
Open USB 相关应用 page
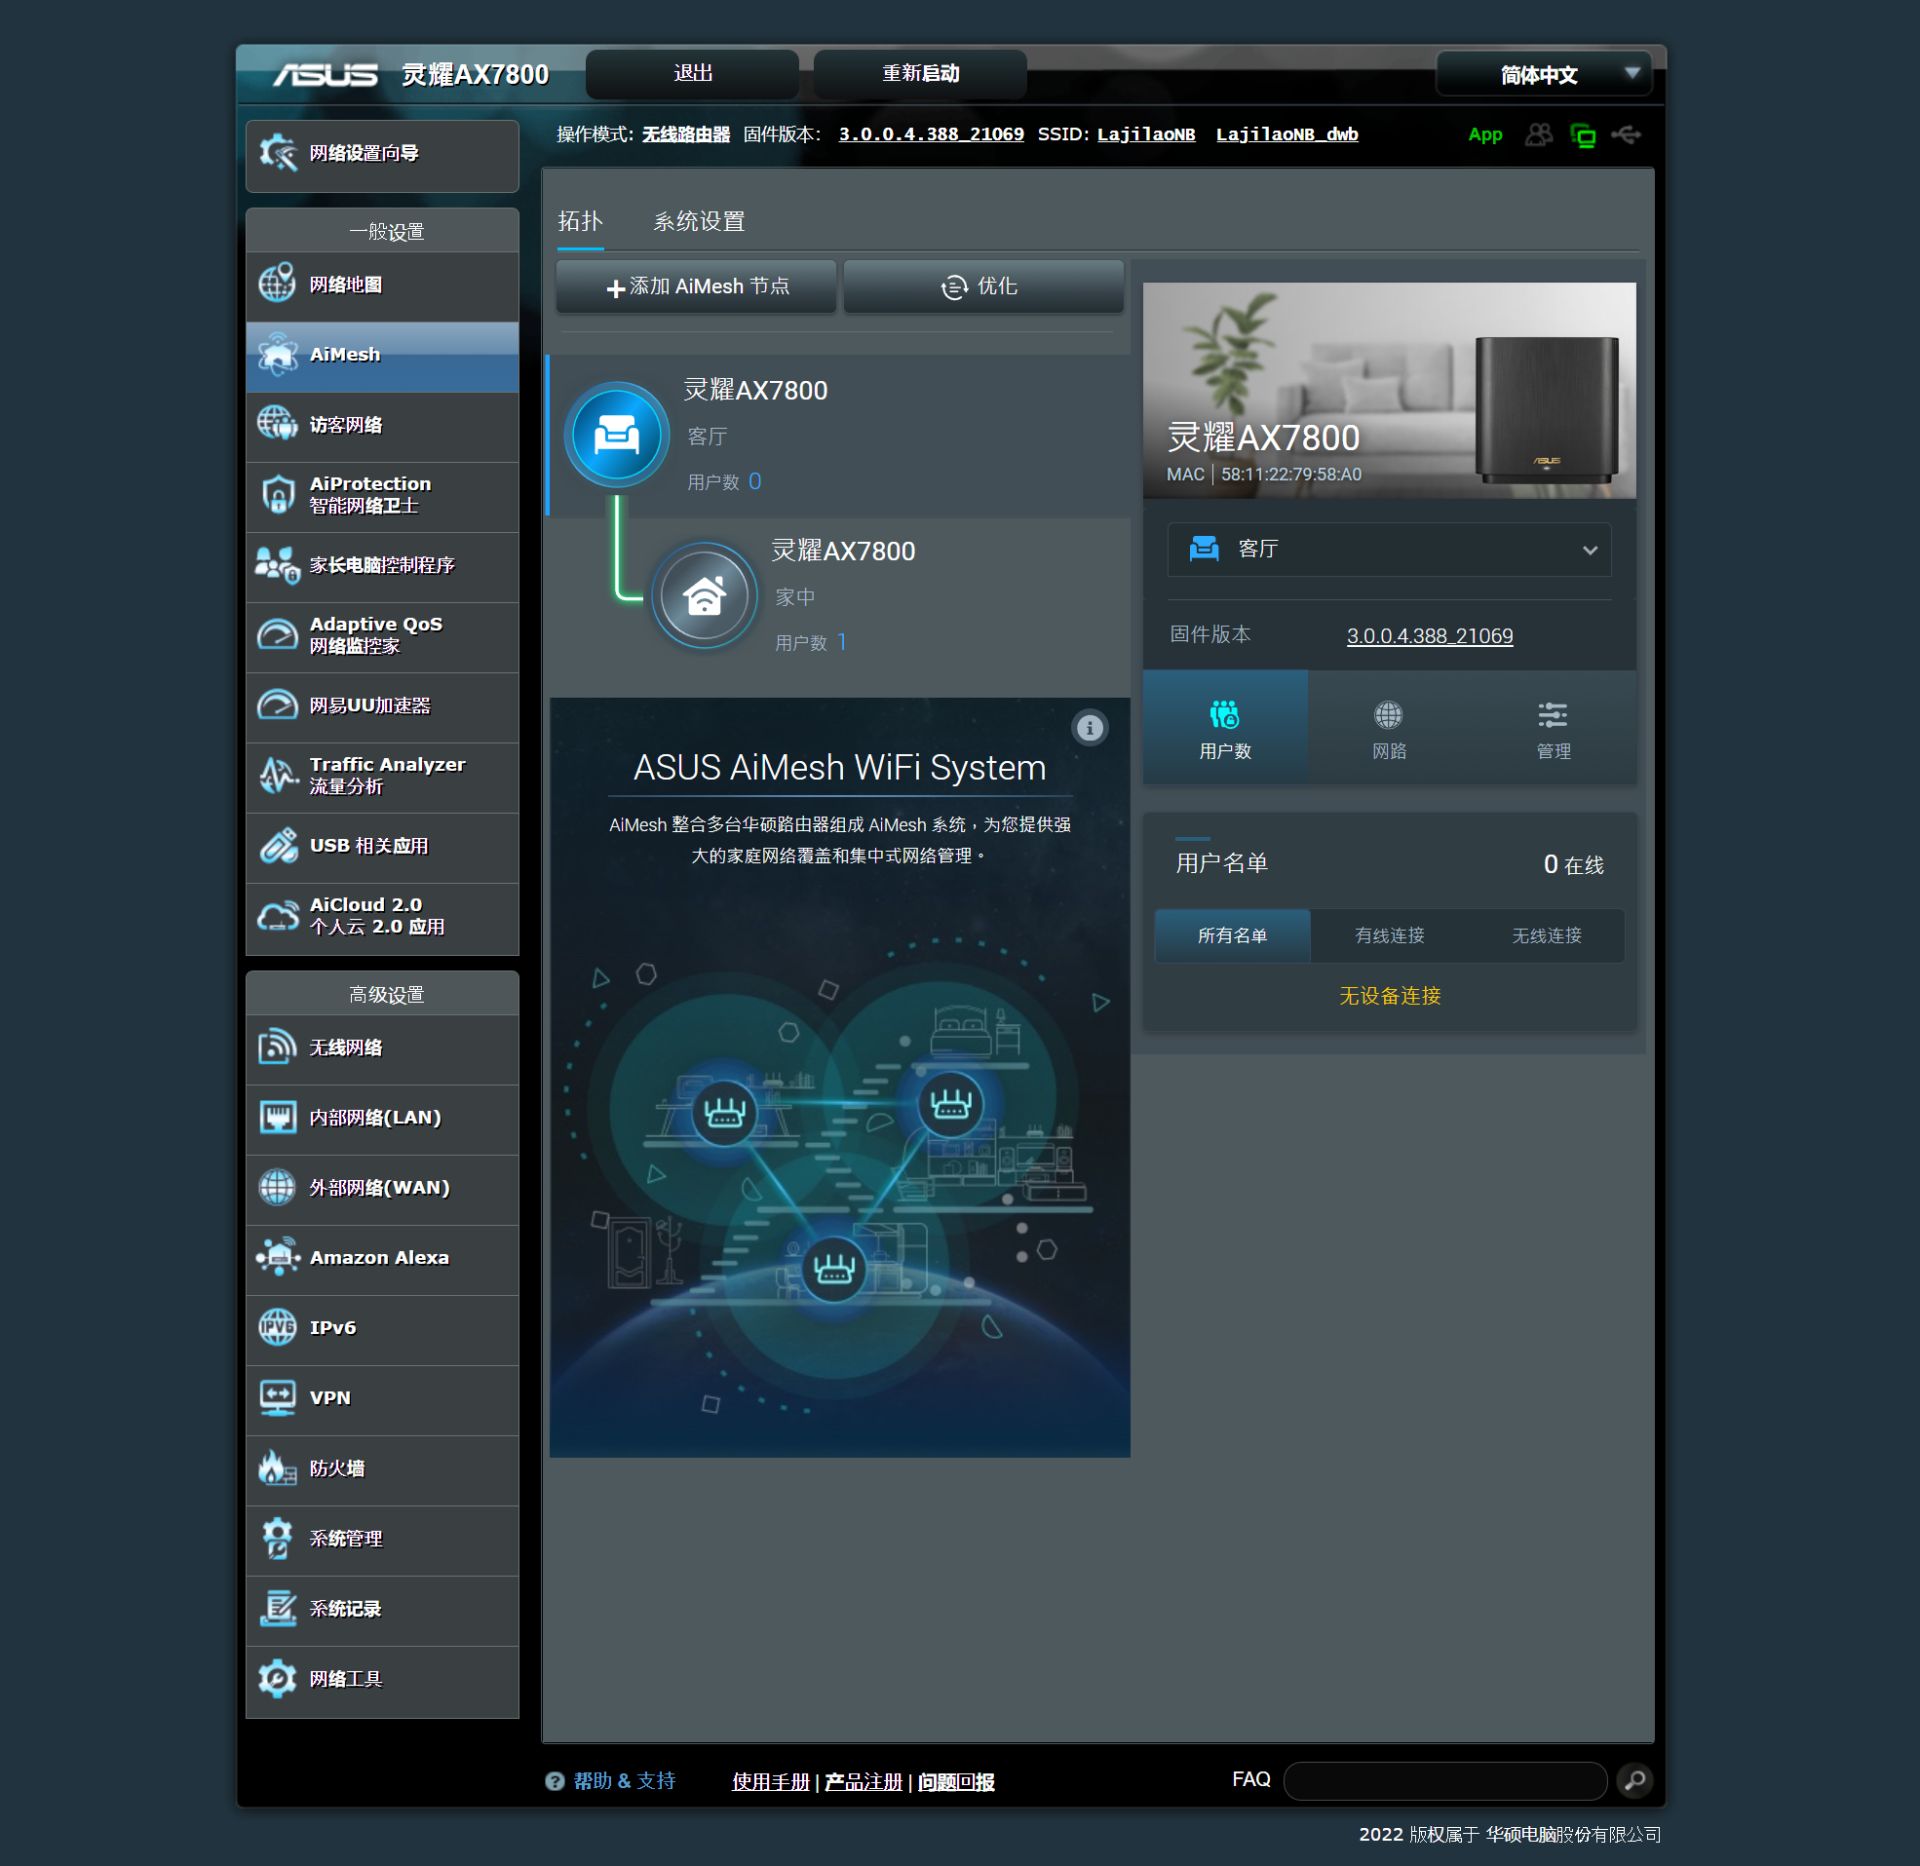click(382, 846)
